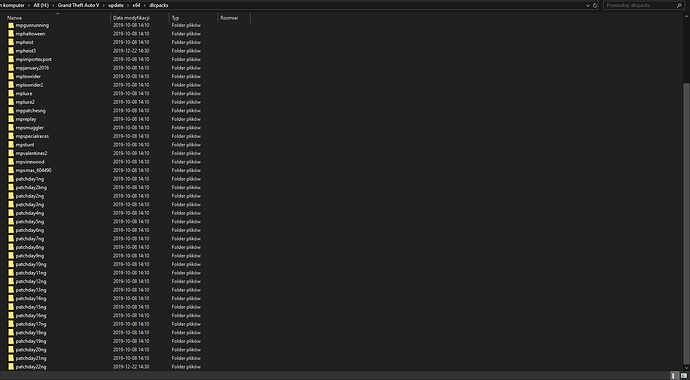Image resolution: width=690 pixels, height=380 pixels.
Task: Click the patchday7ng folder name
Action: click(x=29, y=239)
